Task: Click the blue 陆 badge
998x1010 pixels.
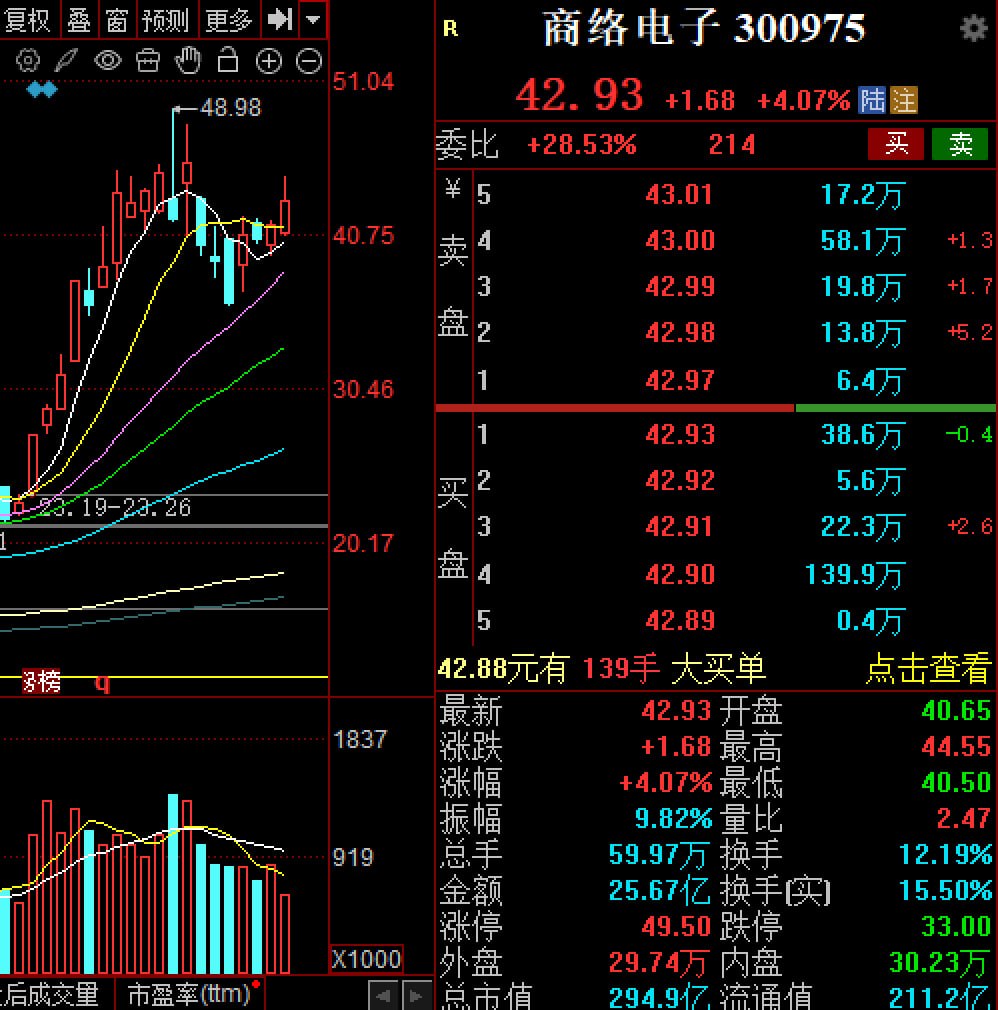Action: (872, 100)
